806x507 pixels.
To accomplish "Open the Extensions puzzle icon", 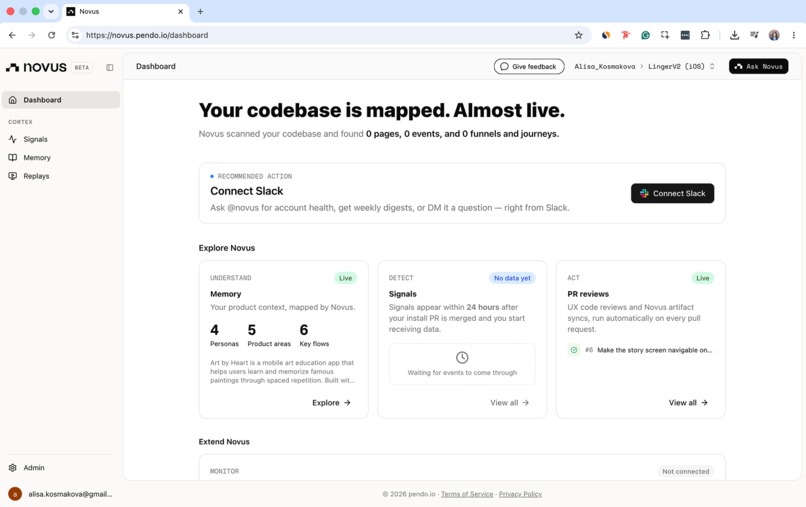I will (x=705, y=35).
